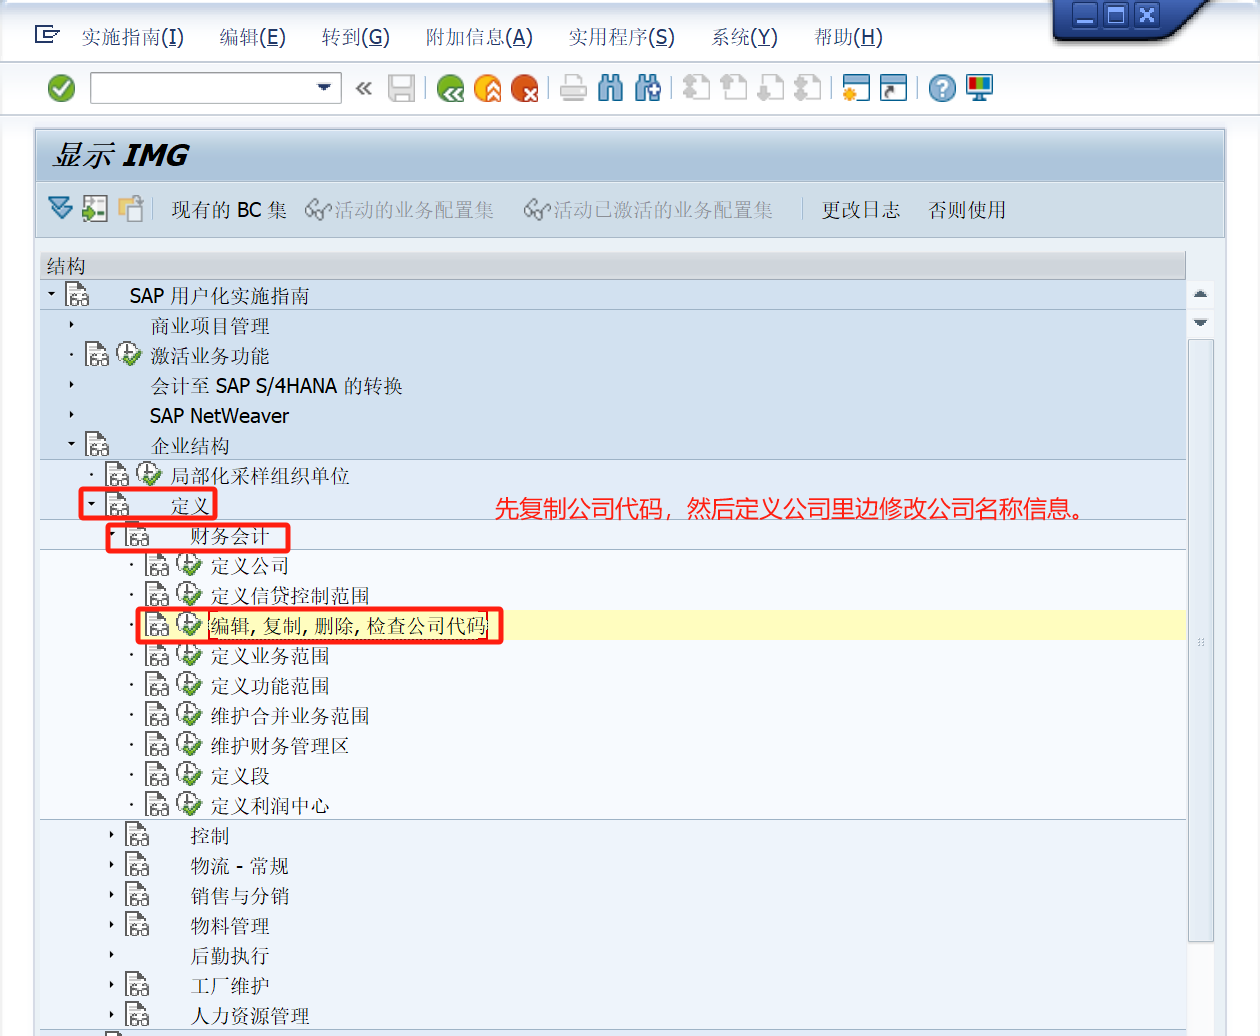Viewport: 1260px width, 1036px height.
Task: Click the 活动的业务配置集 button
Action: (400, 210)
